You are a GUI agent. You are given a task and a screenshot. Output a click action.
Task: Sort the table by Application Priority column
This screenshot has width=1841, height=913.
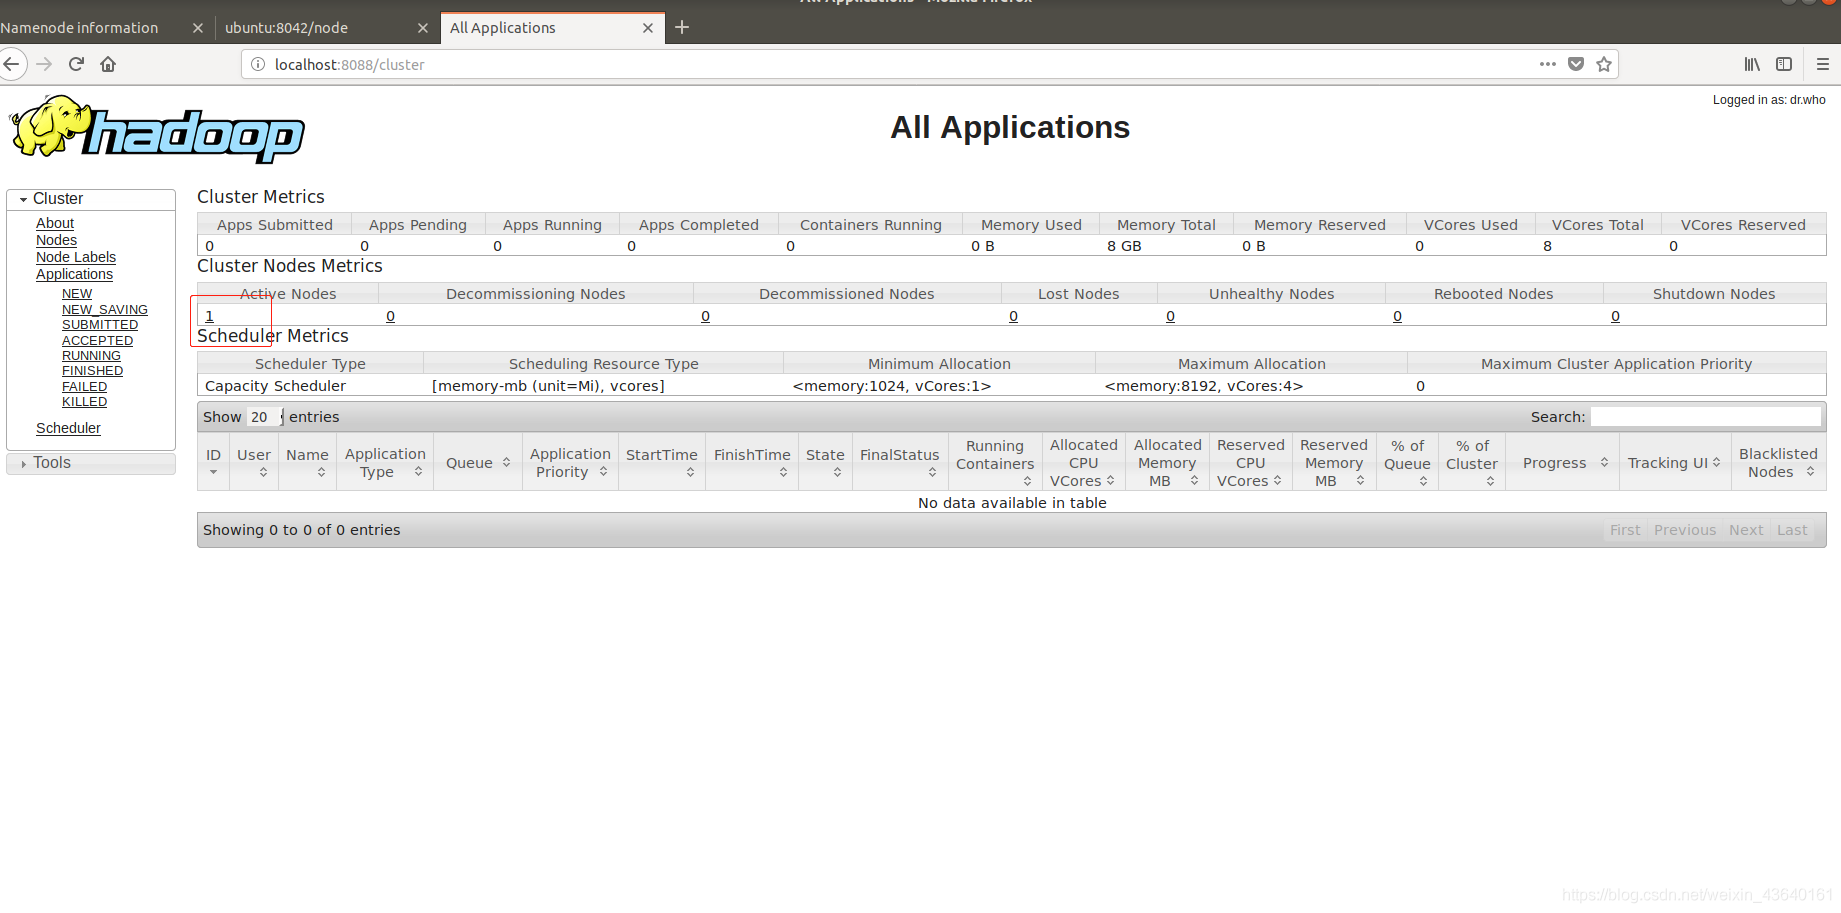[x=570, y=462]
